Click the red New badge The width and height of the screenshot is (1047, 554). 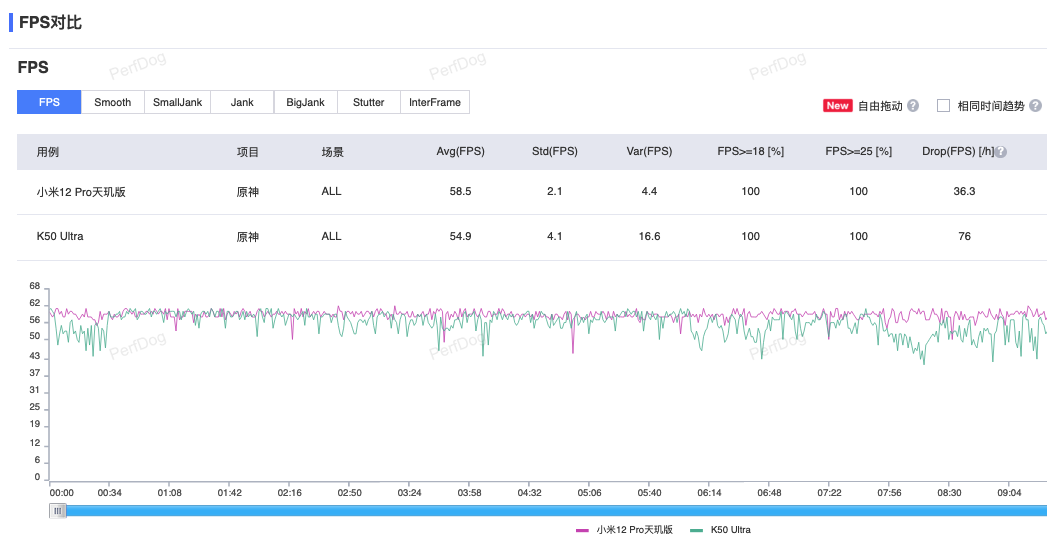tap(837, 105)
